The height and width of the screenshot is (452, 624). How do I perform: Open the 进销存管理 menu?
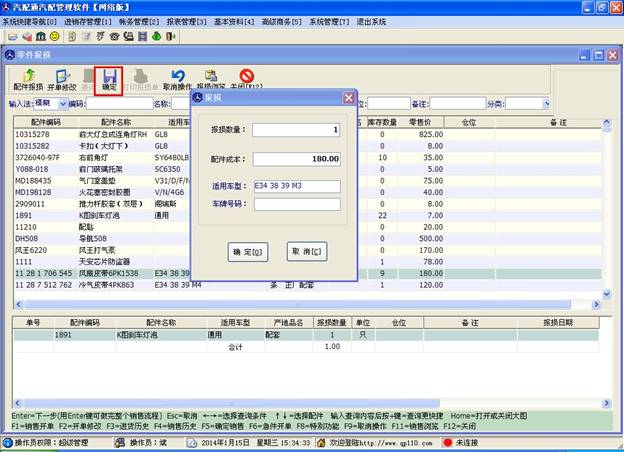click(88, 20)
